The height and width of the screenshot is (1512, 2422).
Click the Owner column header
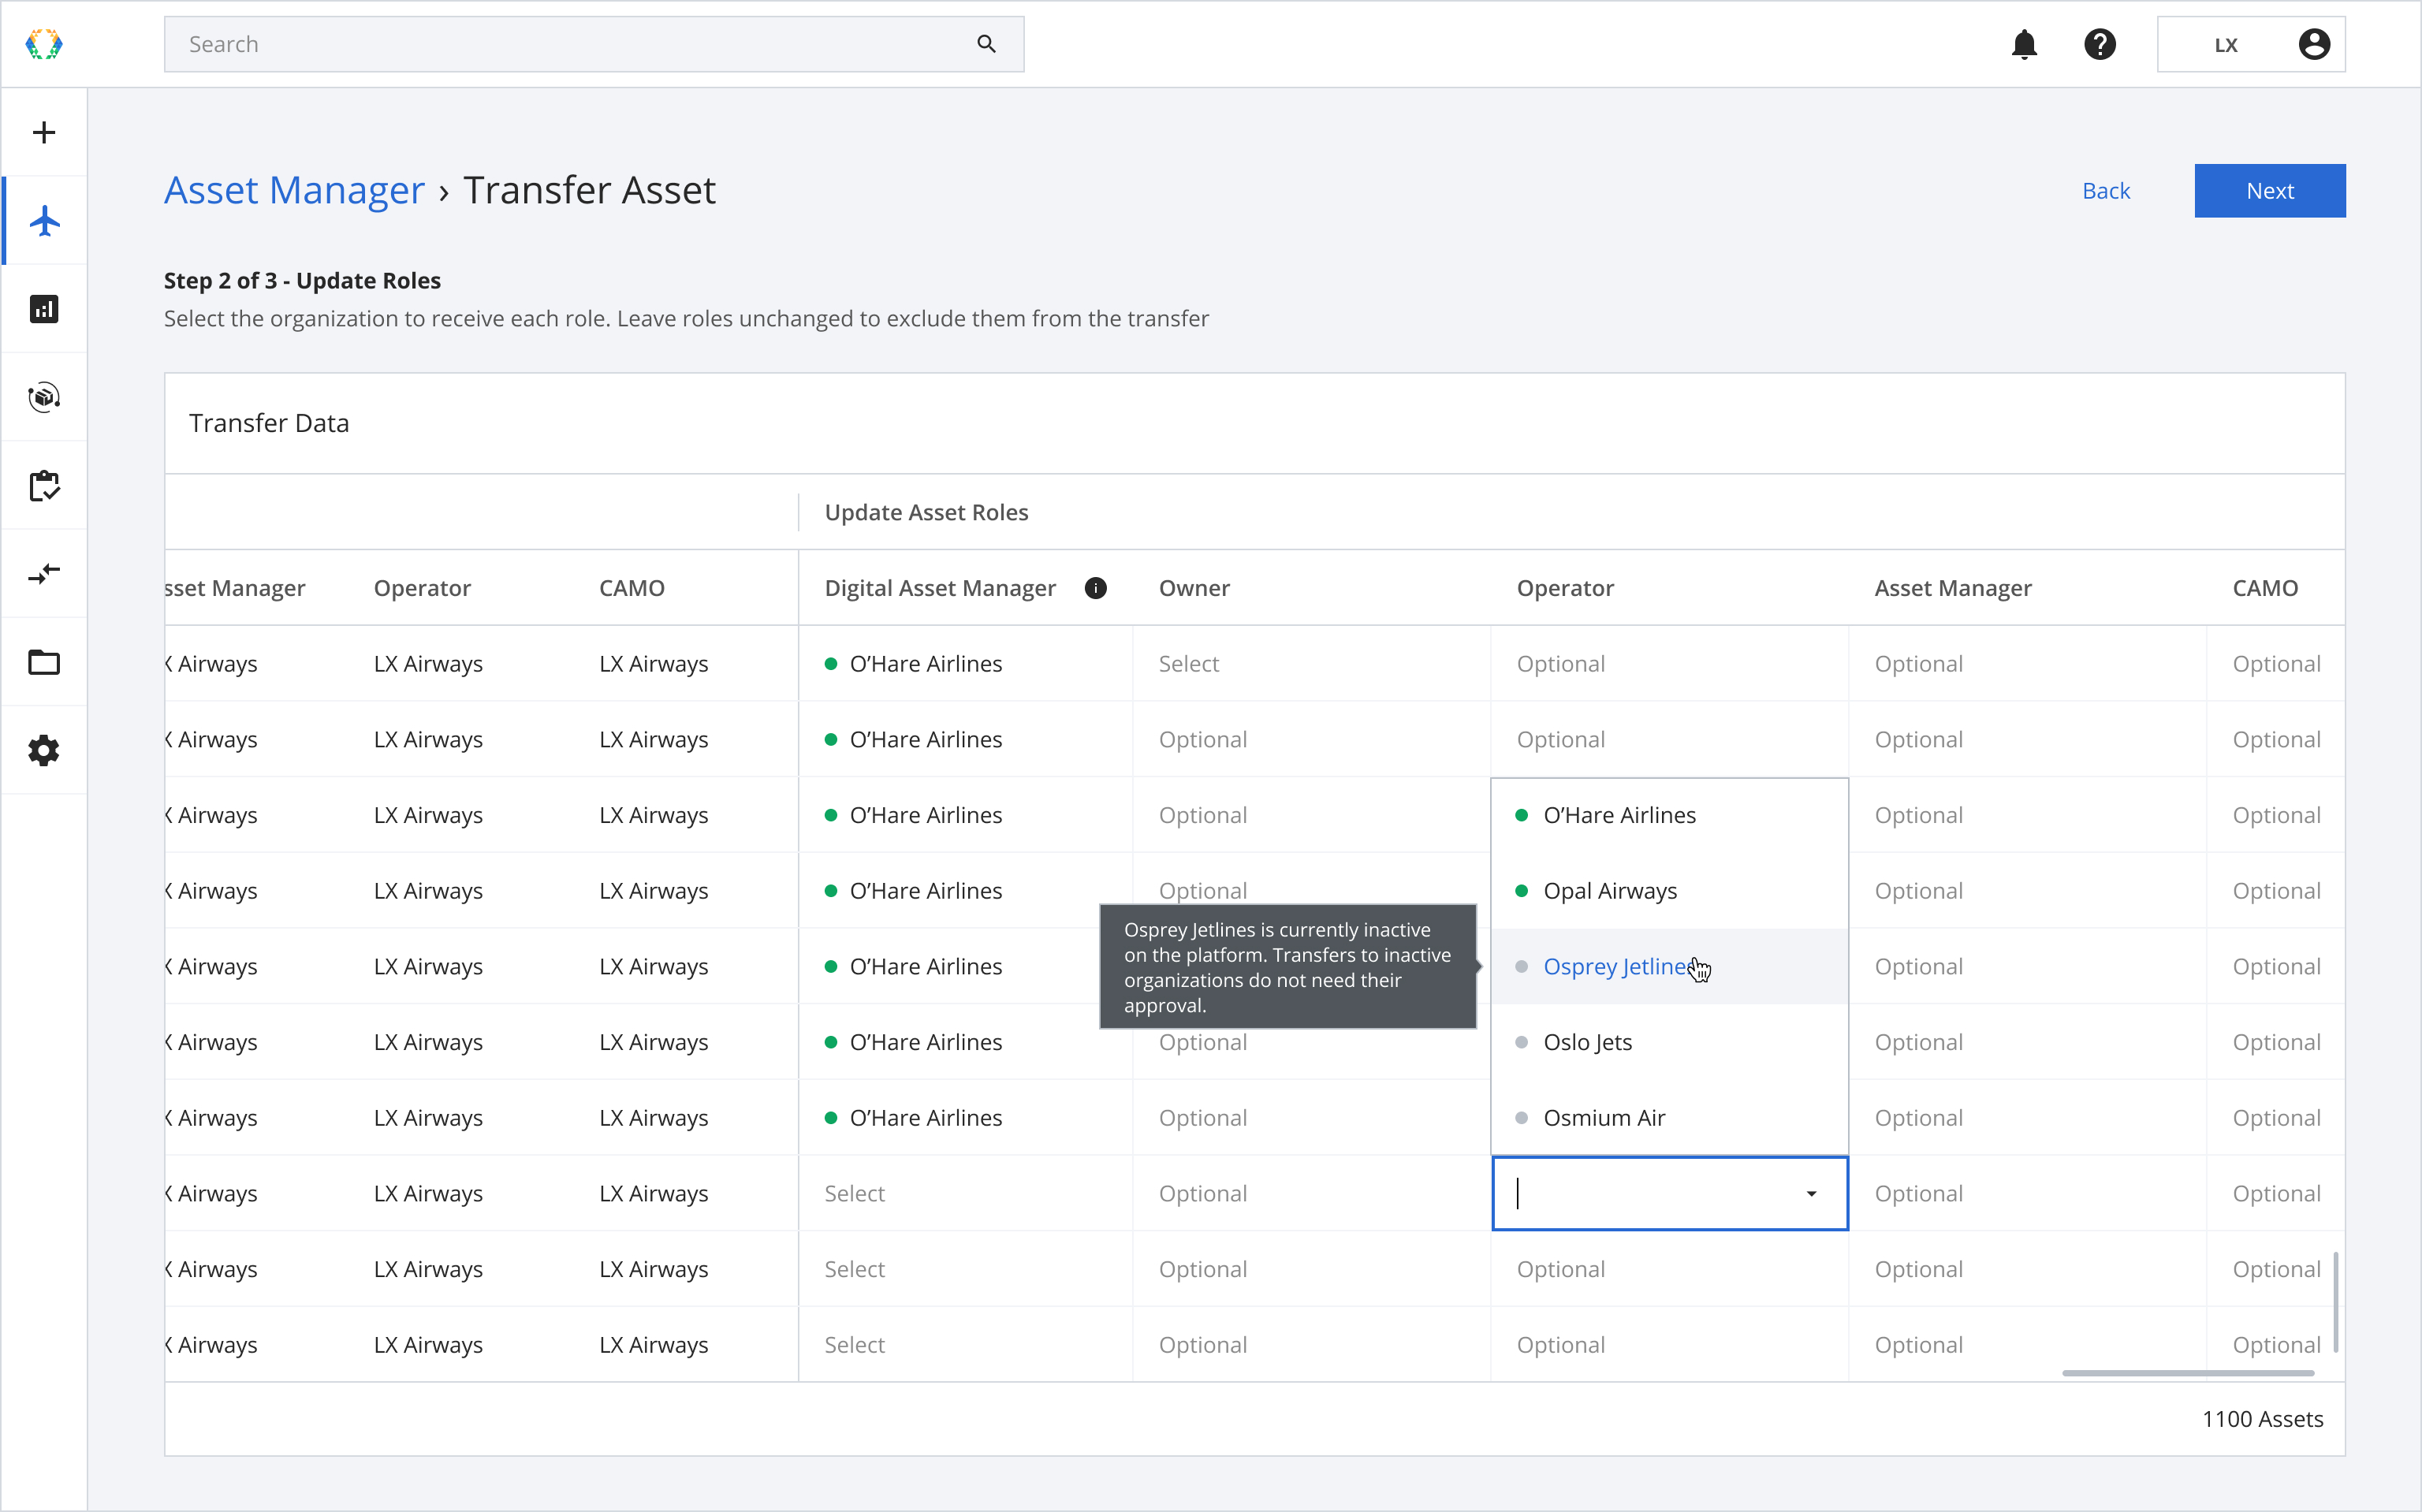pos(1194,588)
